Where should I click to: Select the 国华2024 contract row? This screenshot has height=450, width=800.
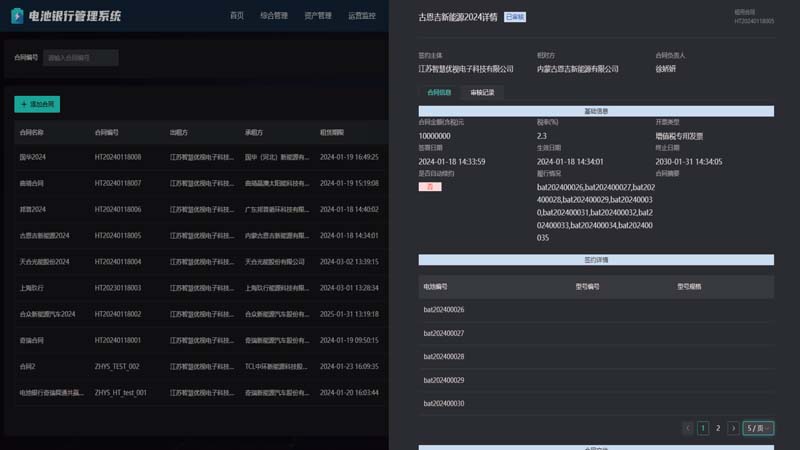(x=190, y=157)
